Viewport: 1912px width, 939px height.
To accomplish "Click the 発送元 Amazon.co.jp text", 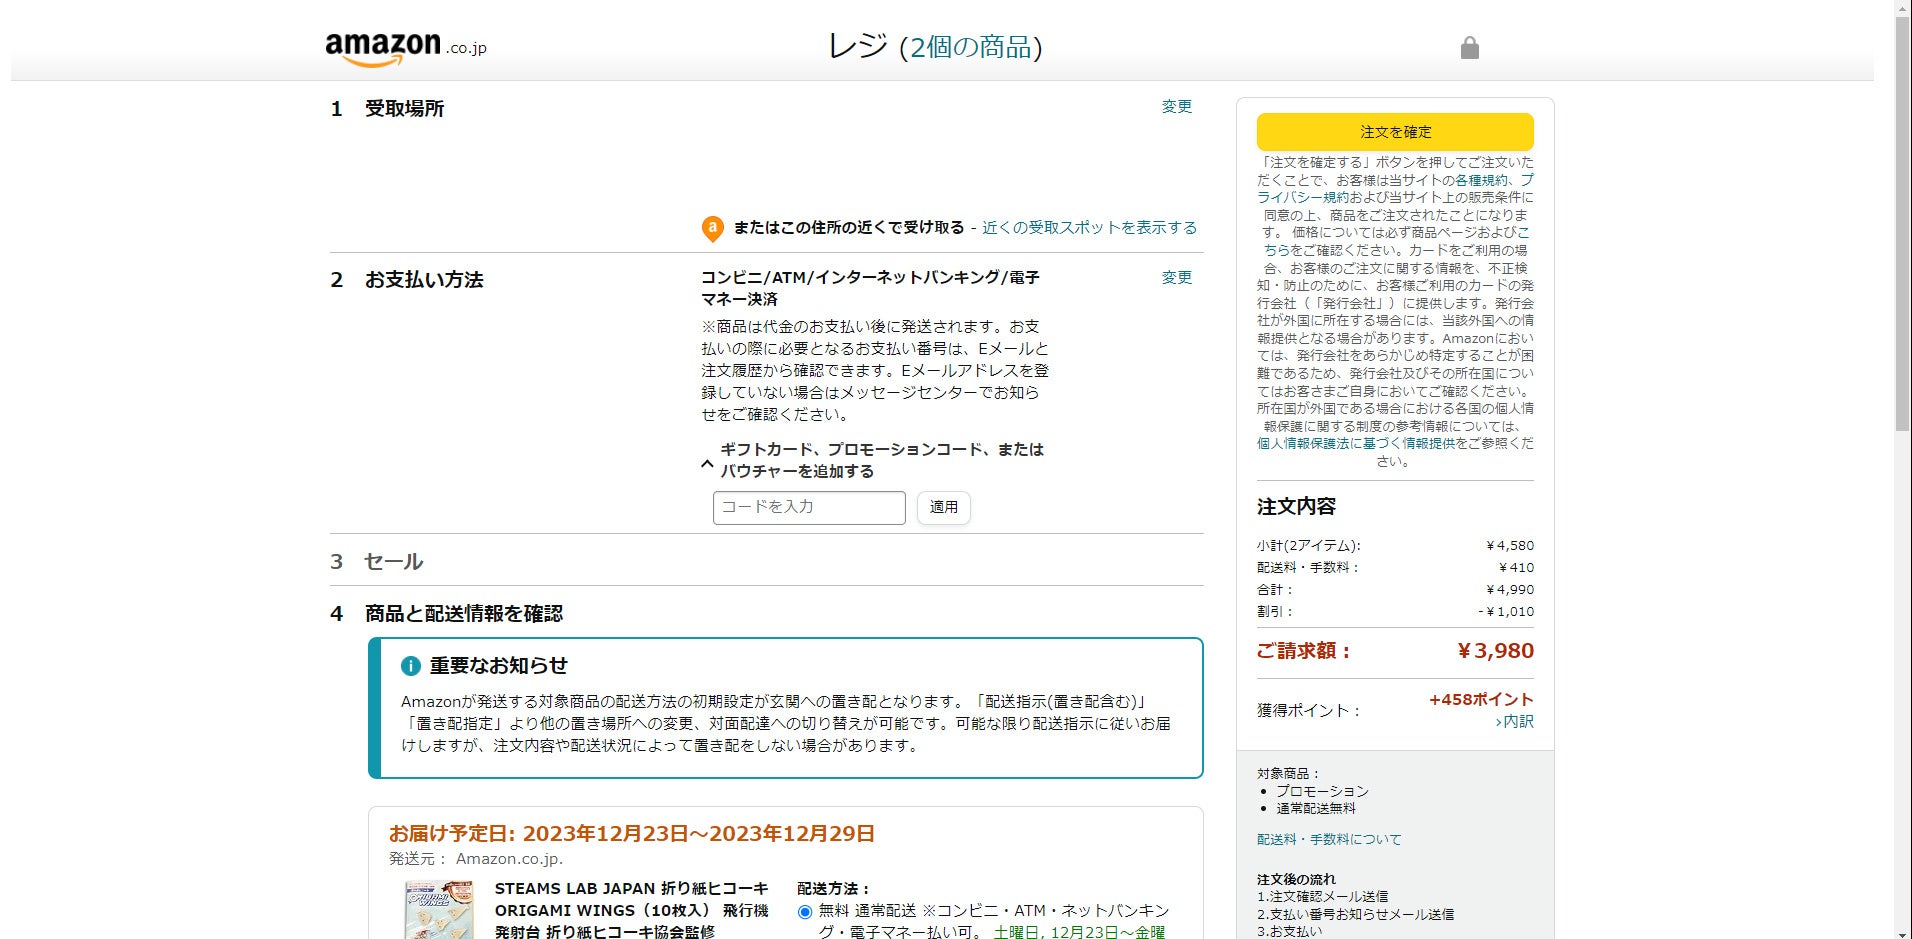I will click(x=476, y=859).
